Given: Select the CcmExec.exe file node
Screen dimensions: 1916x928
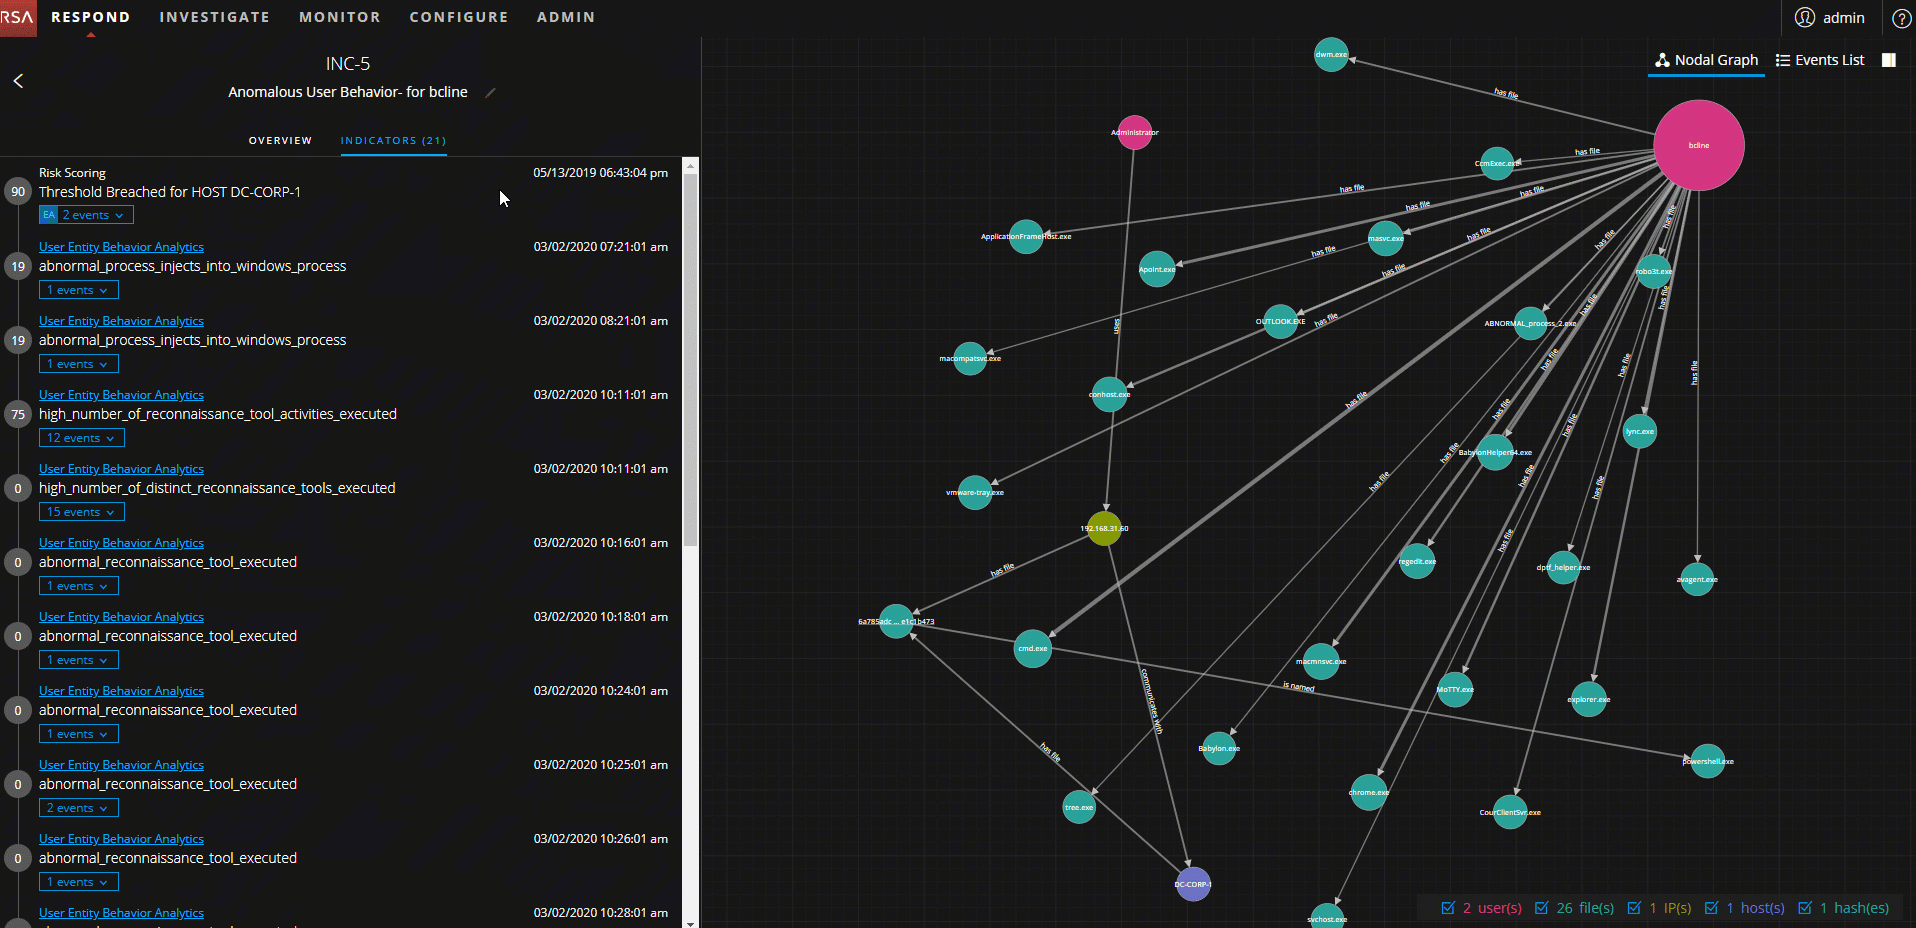Looking at the screenshot, I should tap(1497, 163).
